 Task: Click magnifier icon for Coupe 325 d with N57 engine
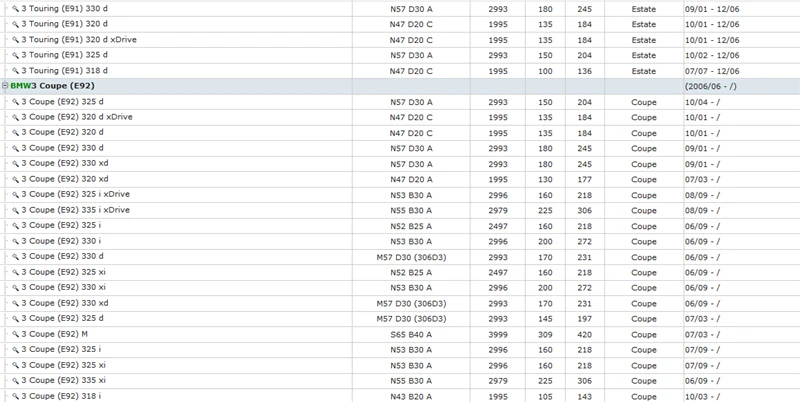click(15, 102)
